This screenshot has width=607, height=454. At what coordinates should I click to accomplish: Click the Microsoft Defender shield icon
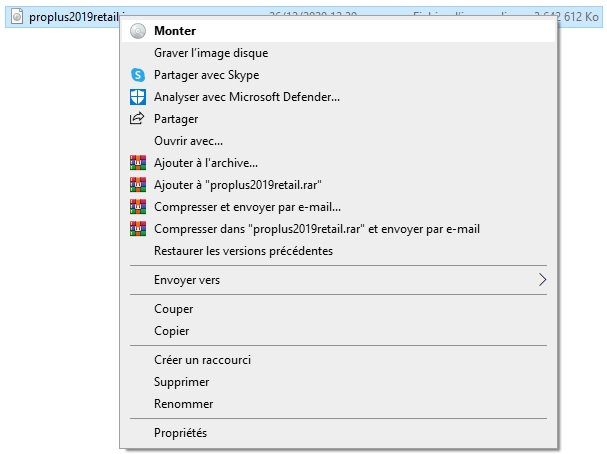point(138,97)
